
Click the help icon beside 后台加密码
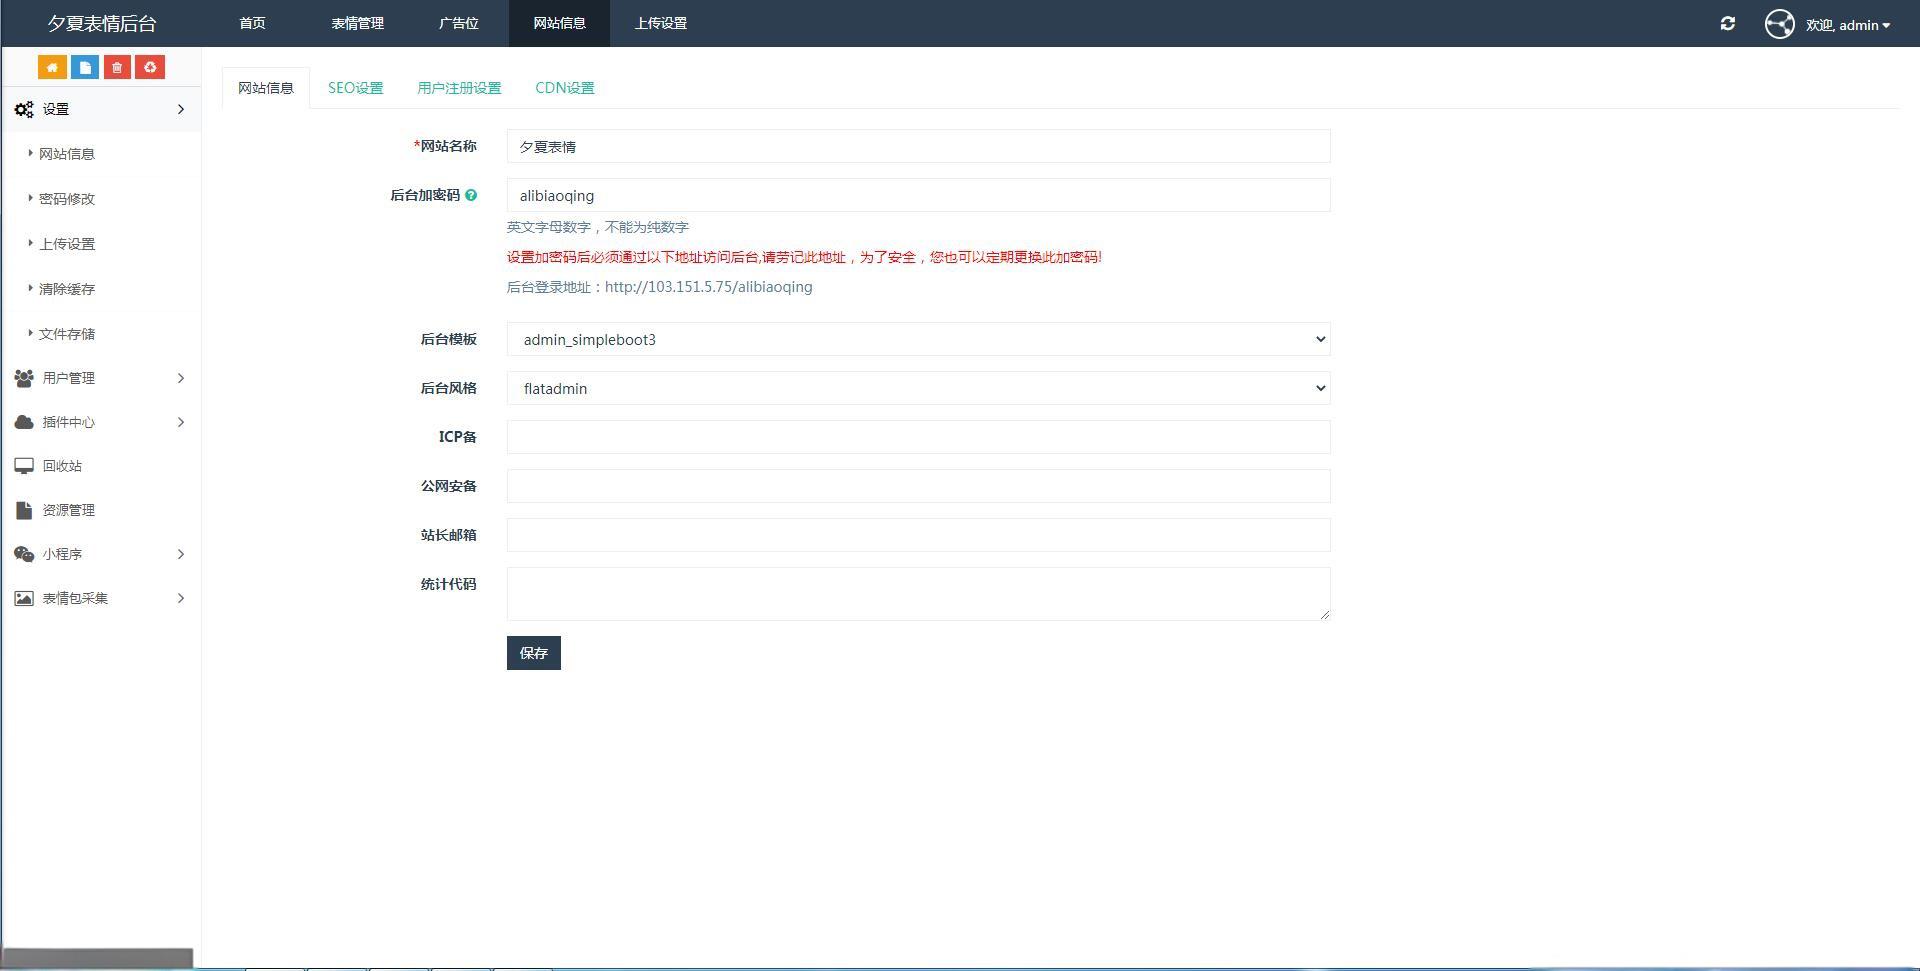click(471, 195)
